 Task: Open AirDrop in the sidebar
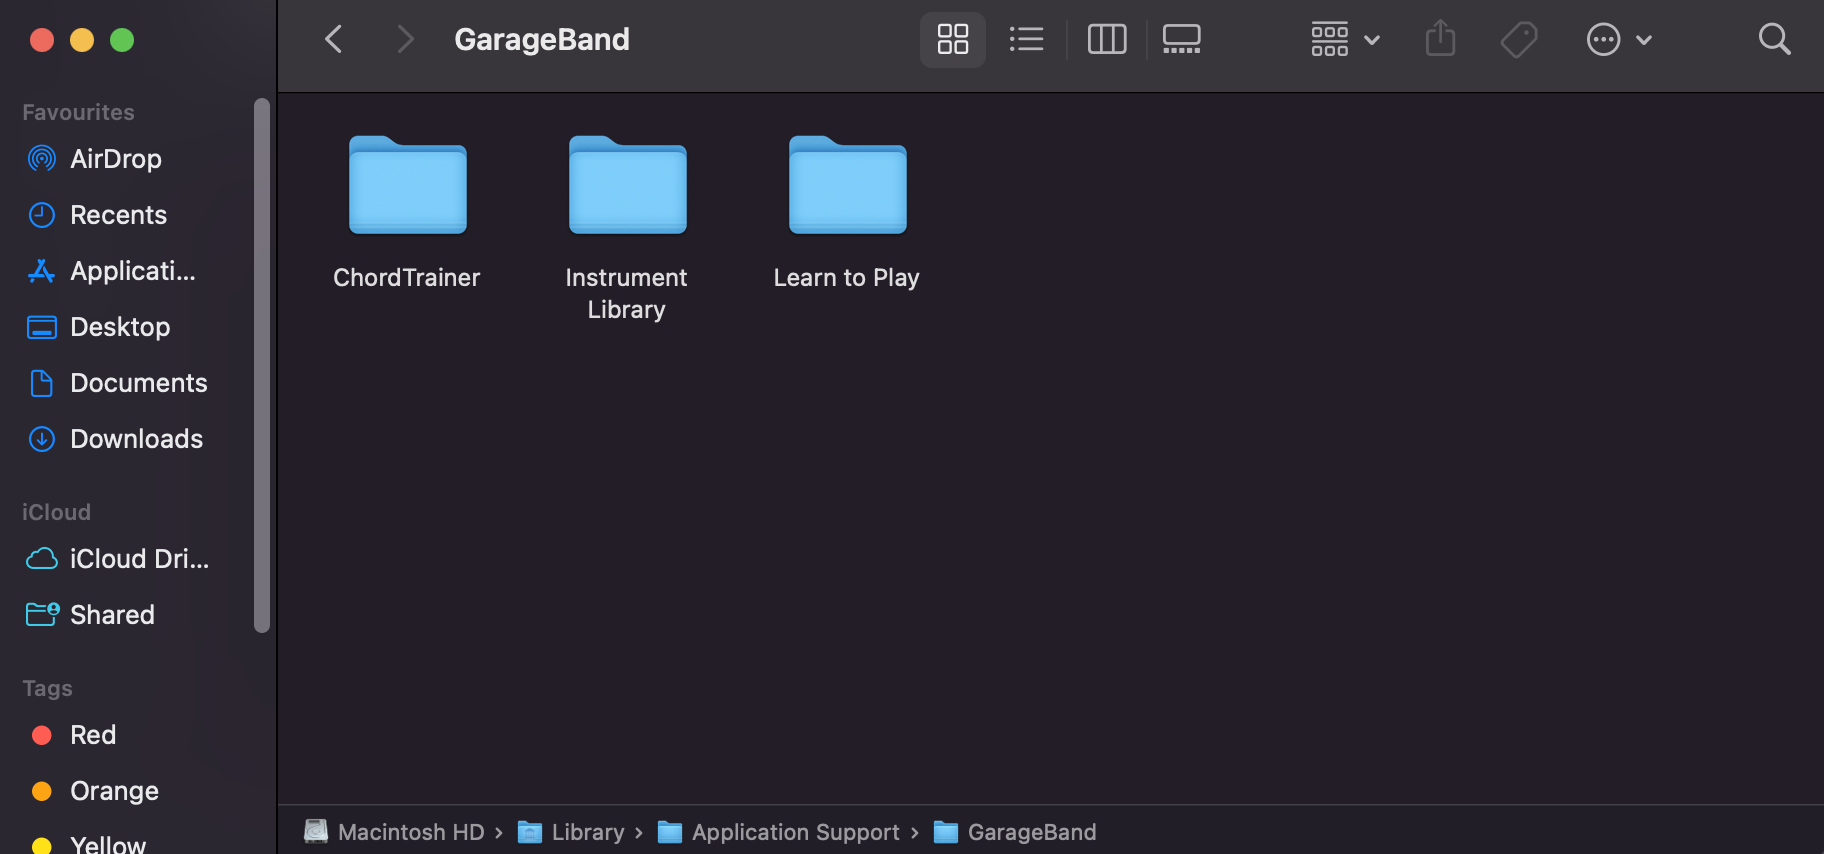pos(116,159)
